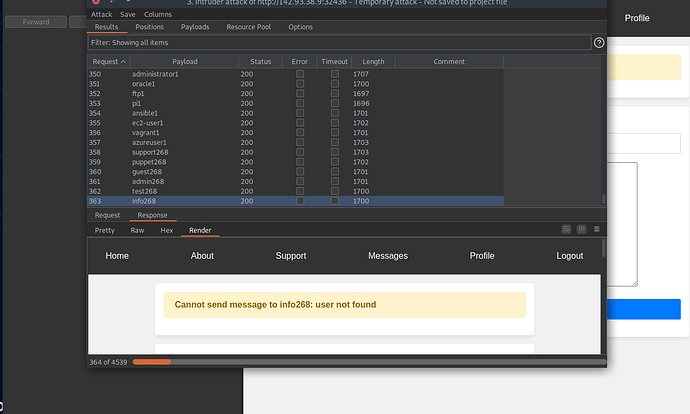Switch to the Request tab
The width and height of the screenshot is (690, 414).
point(107,215)
